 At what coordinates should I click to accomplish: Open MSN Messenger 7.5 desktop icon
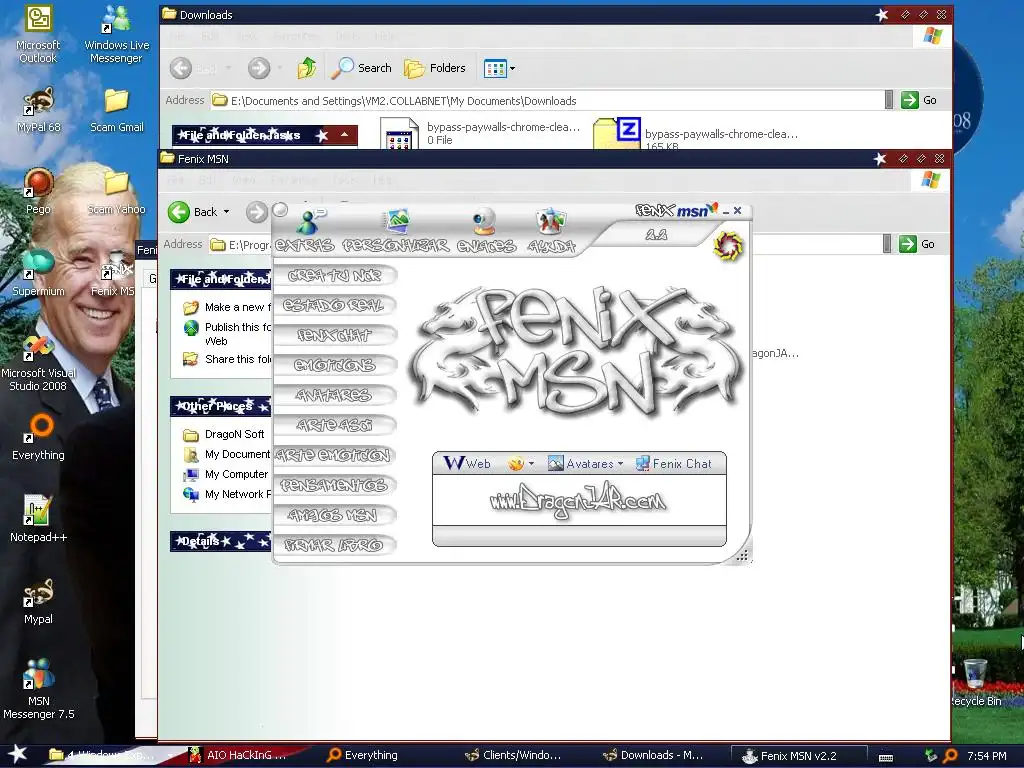point(38,690)
